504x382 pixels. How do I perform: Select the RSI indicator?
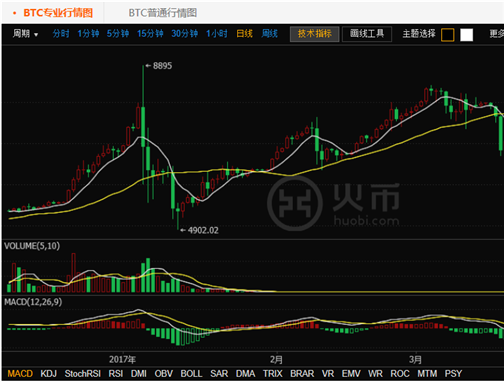[x=116, y=374]
